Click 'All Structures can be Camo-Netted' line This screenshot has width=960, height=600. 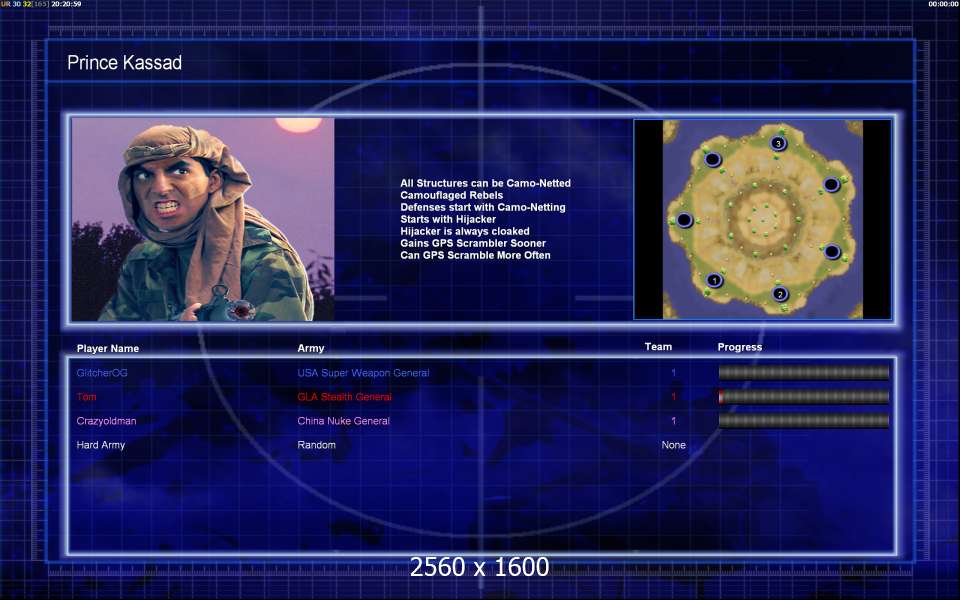(x=486, y=183)
